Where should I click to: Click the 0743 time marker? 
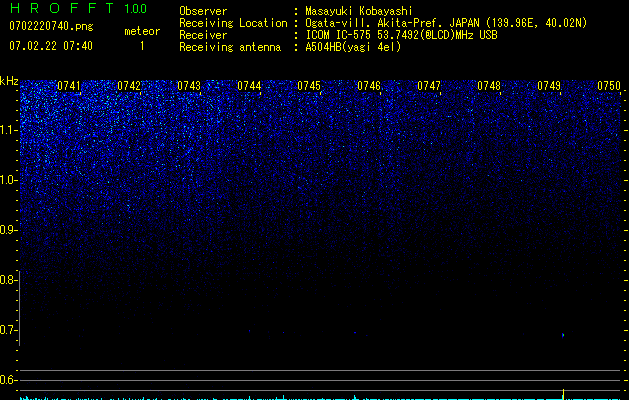(x=189, y=86)
